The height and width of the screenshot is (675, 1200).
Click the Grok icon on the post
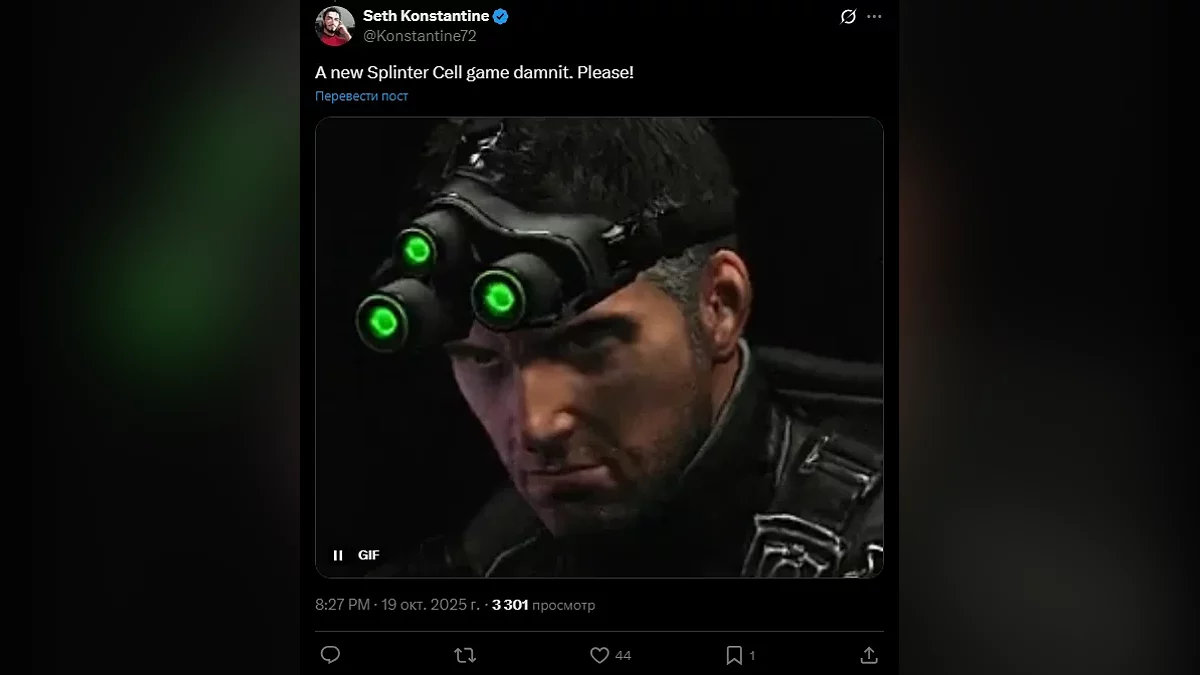848,17
